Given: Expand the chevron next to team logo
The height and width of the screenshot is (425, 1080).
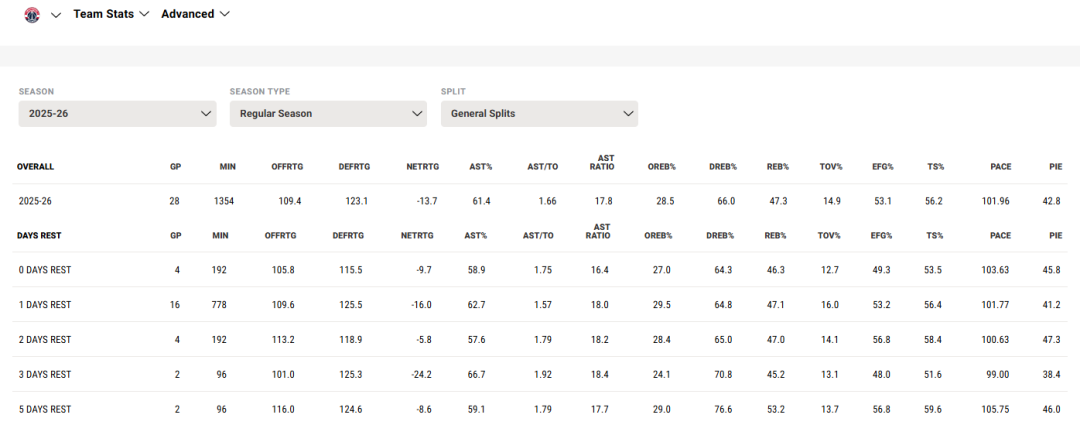Looking at the screenshot, I should pos(56,15).
